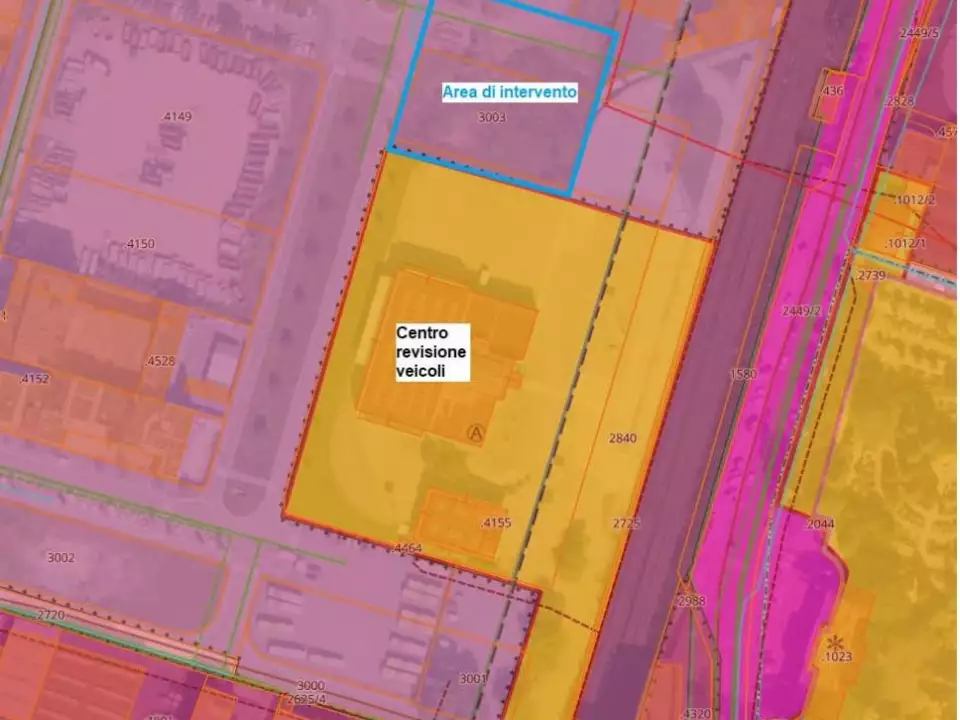Image resolution: width=960 pixels, height=720 pixels.
Task: Click parcel number 2449/2
Action: (x=801, y=311)
